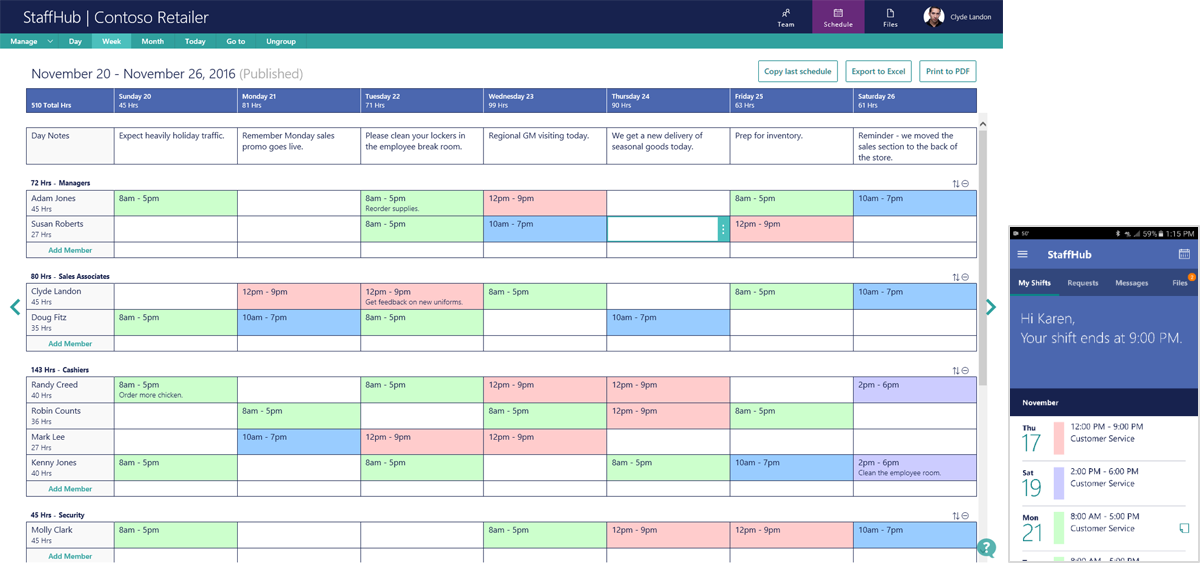Select Doug Fitz's Thursday 10am - 7pm shift

(668, 322)
